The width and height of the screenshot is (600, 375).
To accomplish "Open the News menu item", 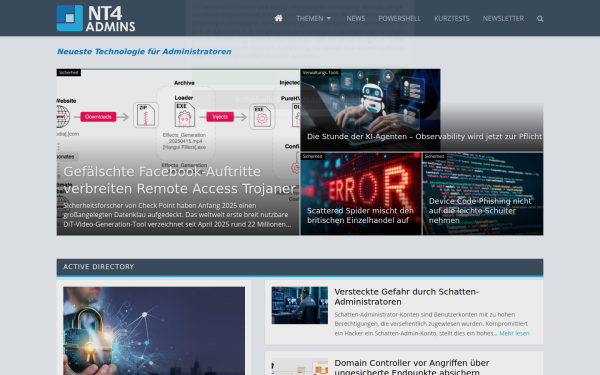I will point(355,18).
